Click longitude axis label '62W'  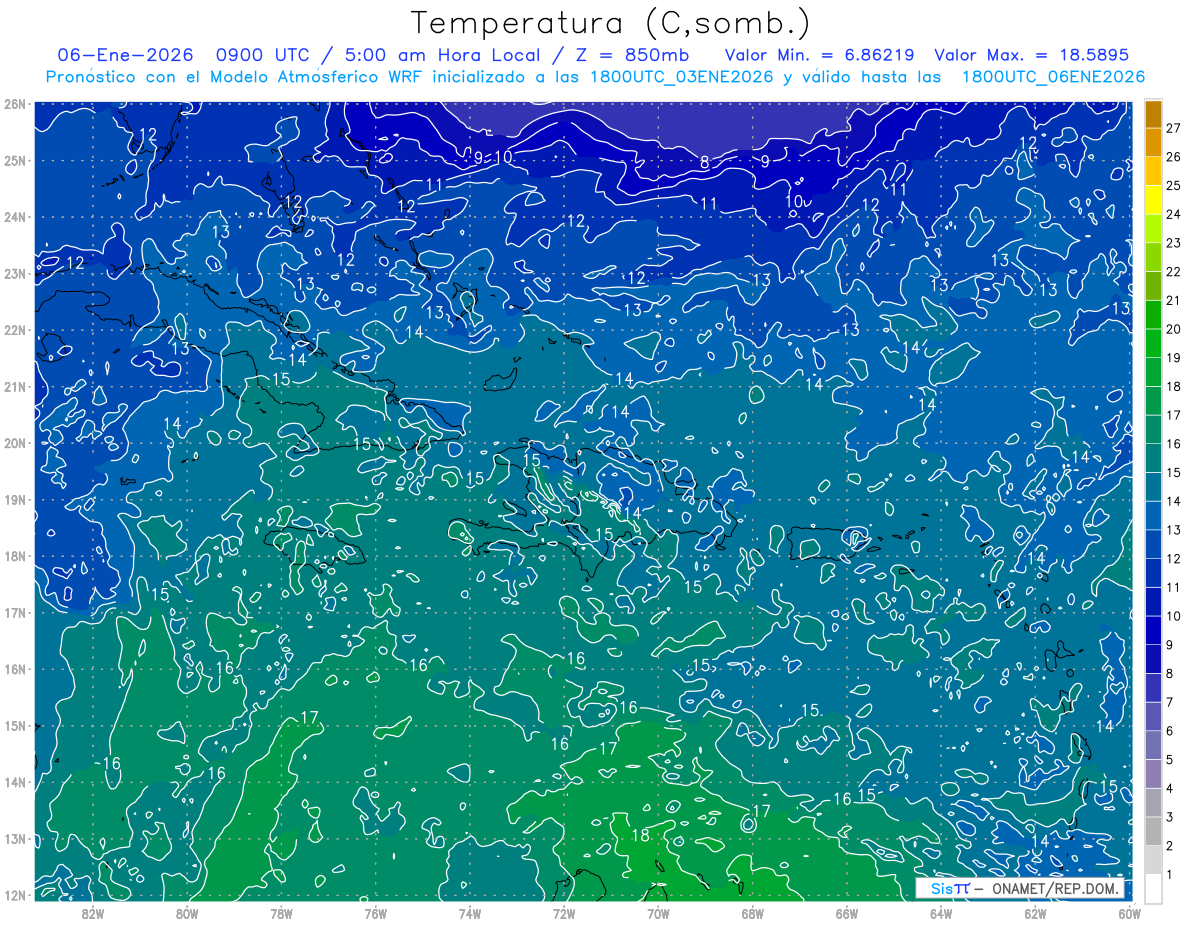1036,913
